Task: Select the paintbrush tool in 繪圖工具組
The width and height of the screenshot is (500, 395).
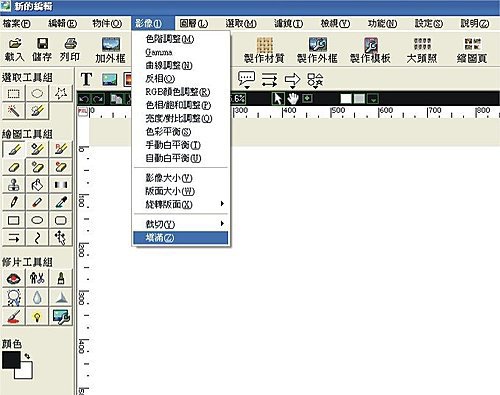Action: point(13,149)
